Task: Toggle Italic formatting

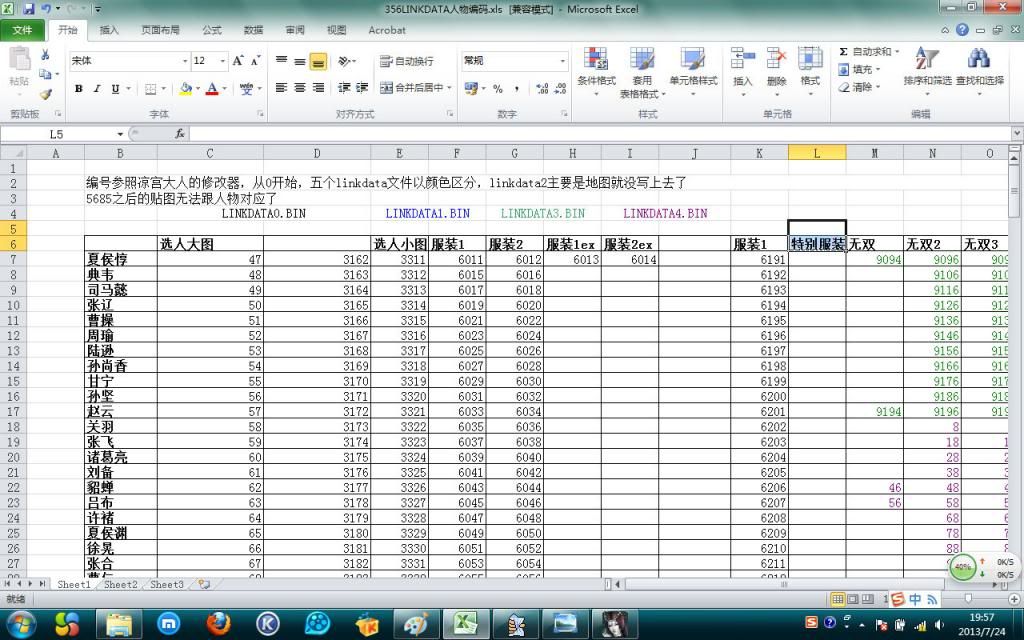Action: click(x=97, y=89)
